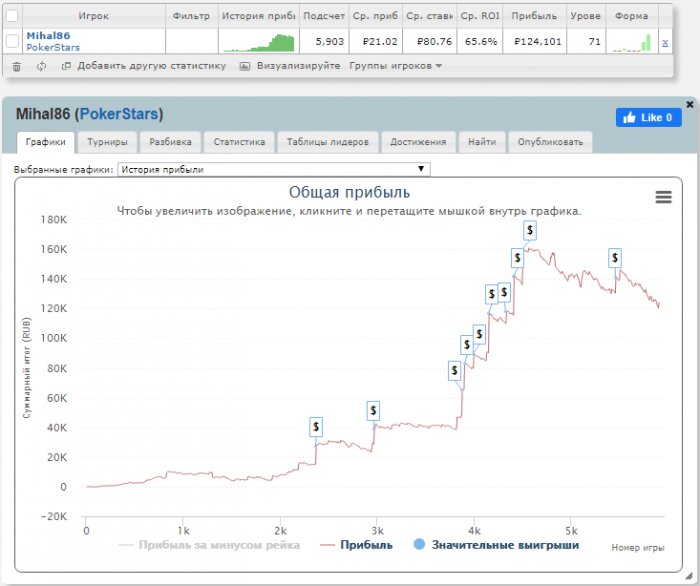Sort by Подсчет column header
The image size is (700, 586).
(324, 16)
